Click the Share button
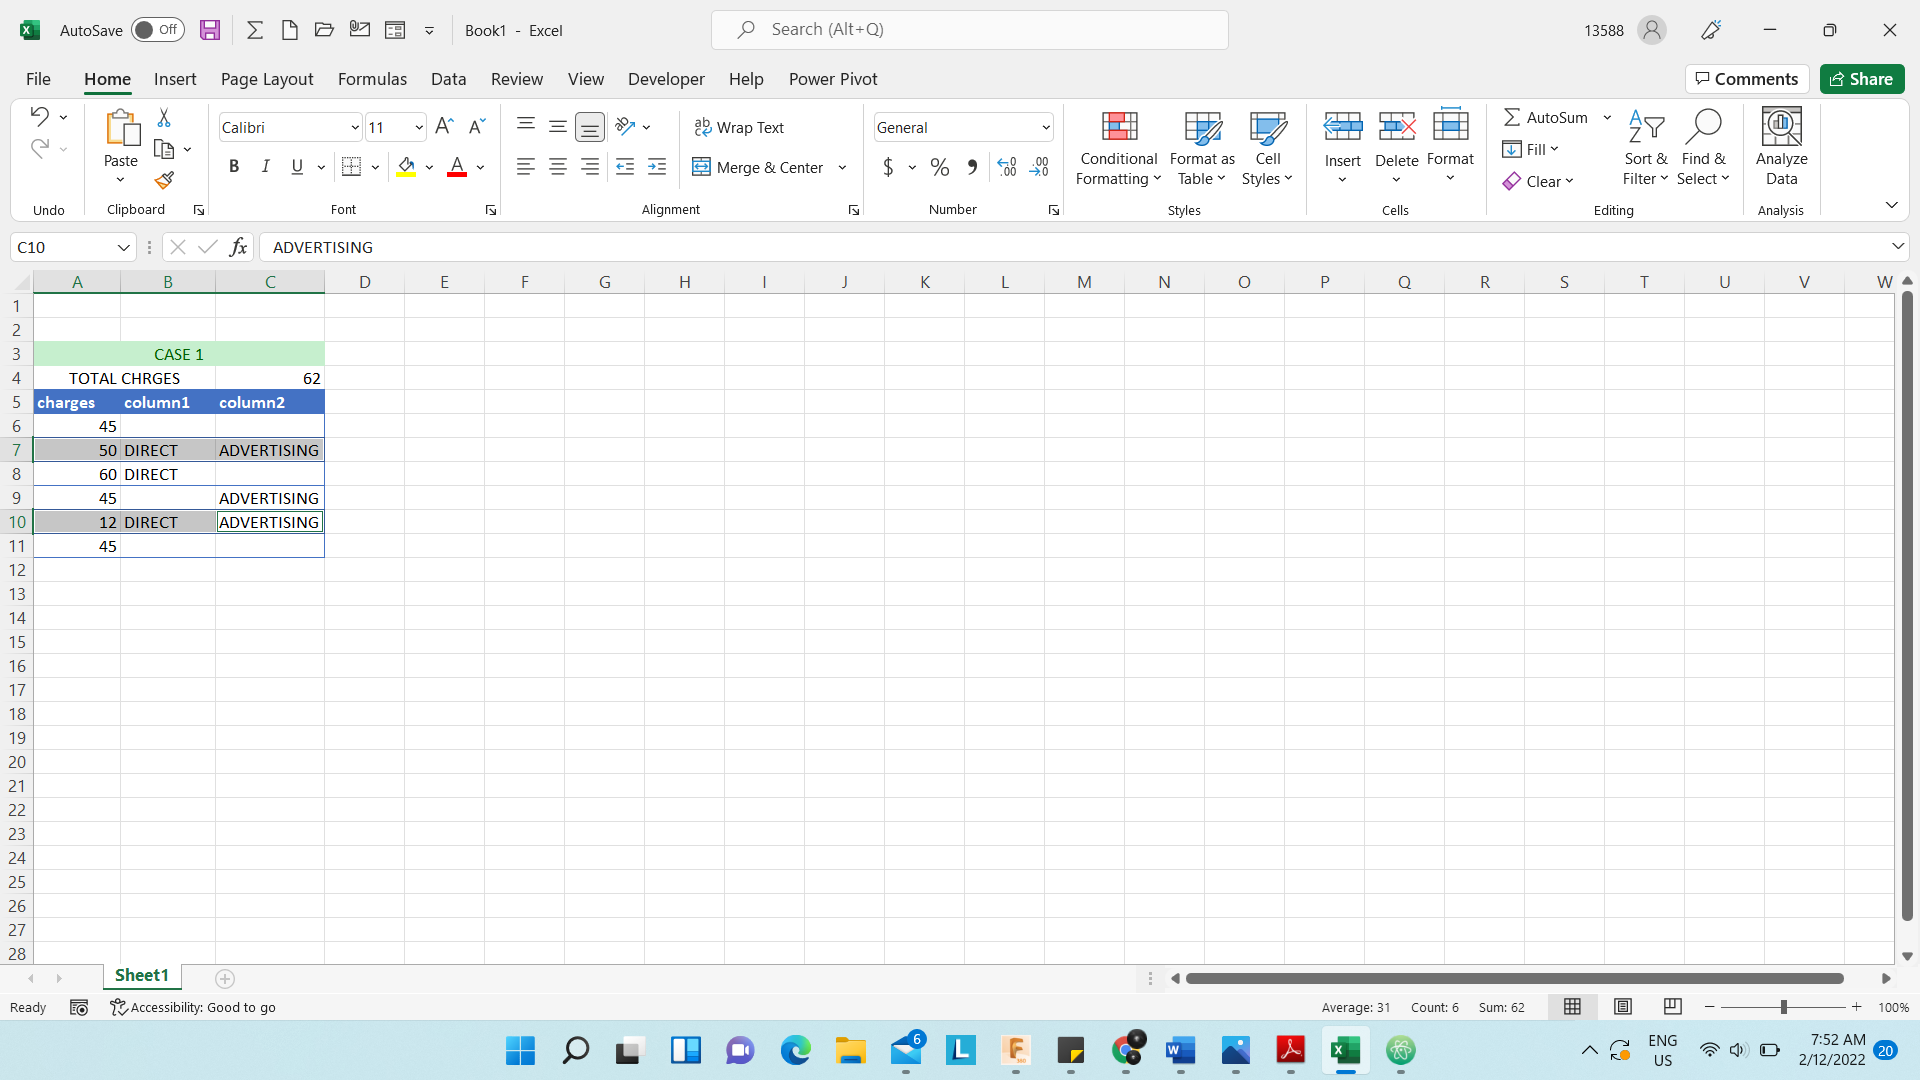Image resolution: width=1920 pixels, height=1080 pixels. point(1861,79)
